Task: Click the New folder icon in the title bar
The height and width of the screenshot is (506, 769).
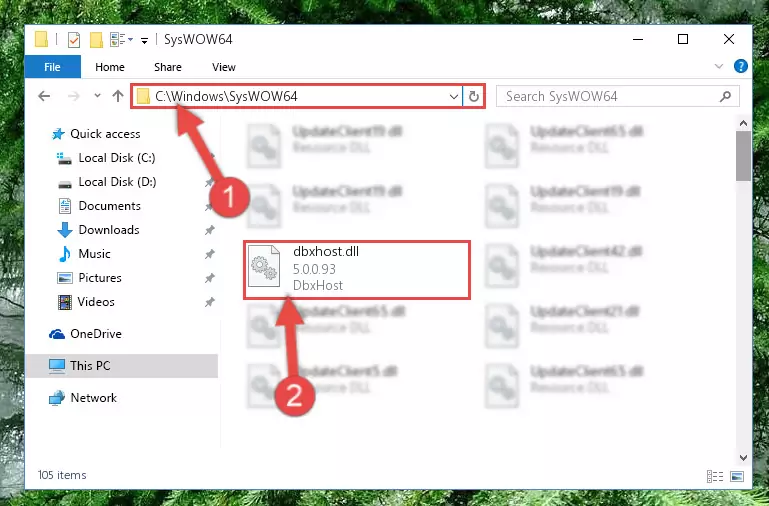Action: tap(96, 39)
